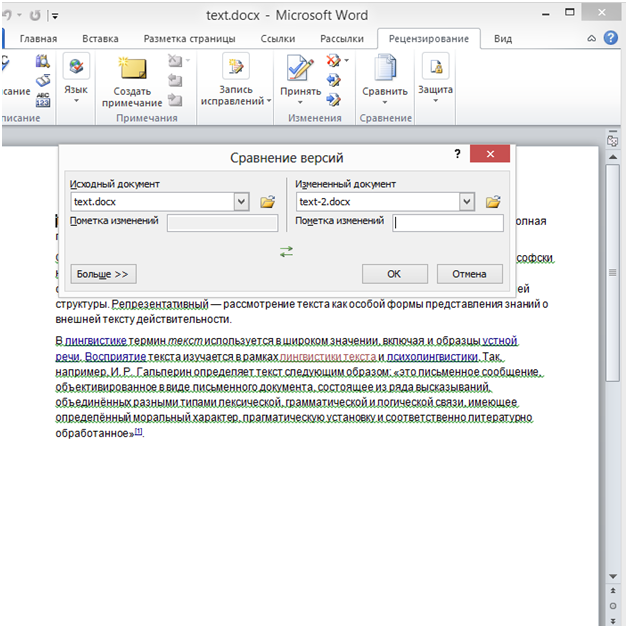Open the Research (reference lookup) icon

tap(42, 62)
